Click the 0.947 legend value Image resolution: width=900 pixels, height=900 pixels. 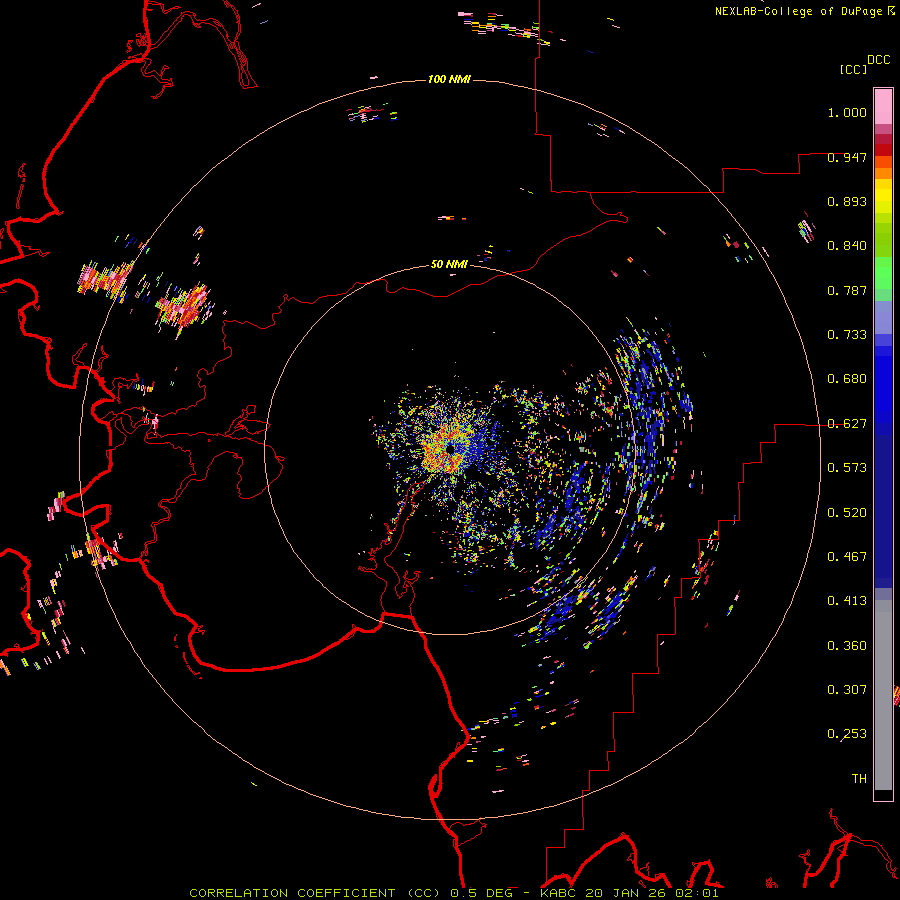click(847, 157)
